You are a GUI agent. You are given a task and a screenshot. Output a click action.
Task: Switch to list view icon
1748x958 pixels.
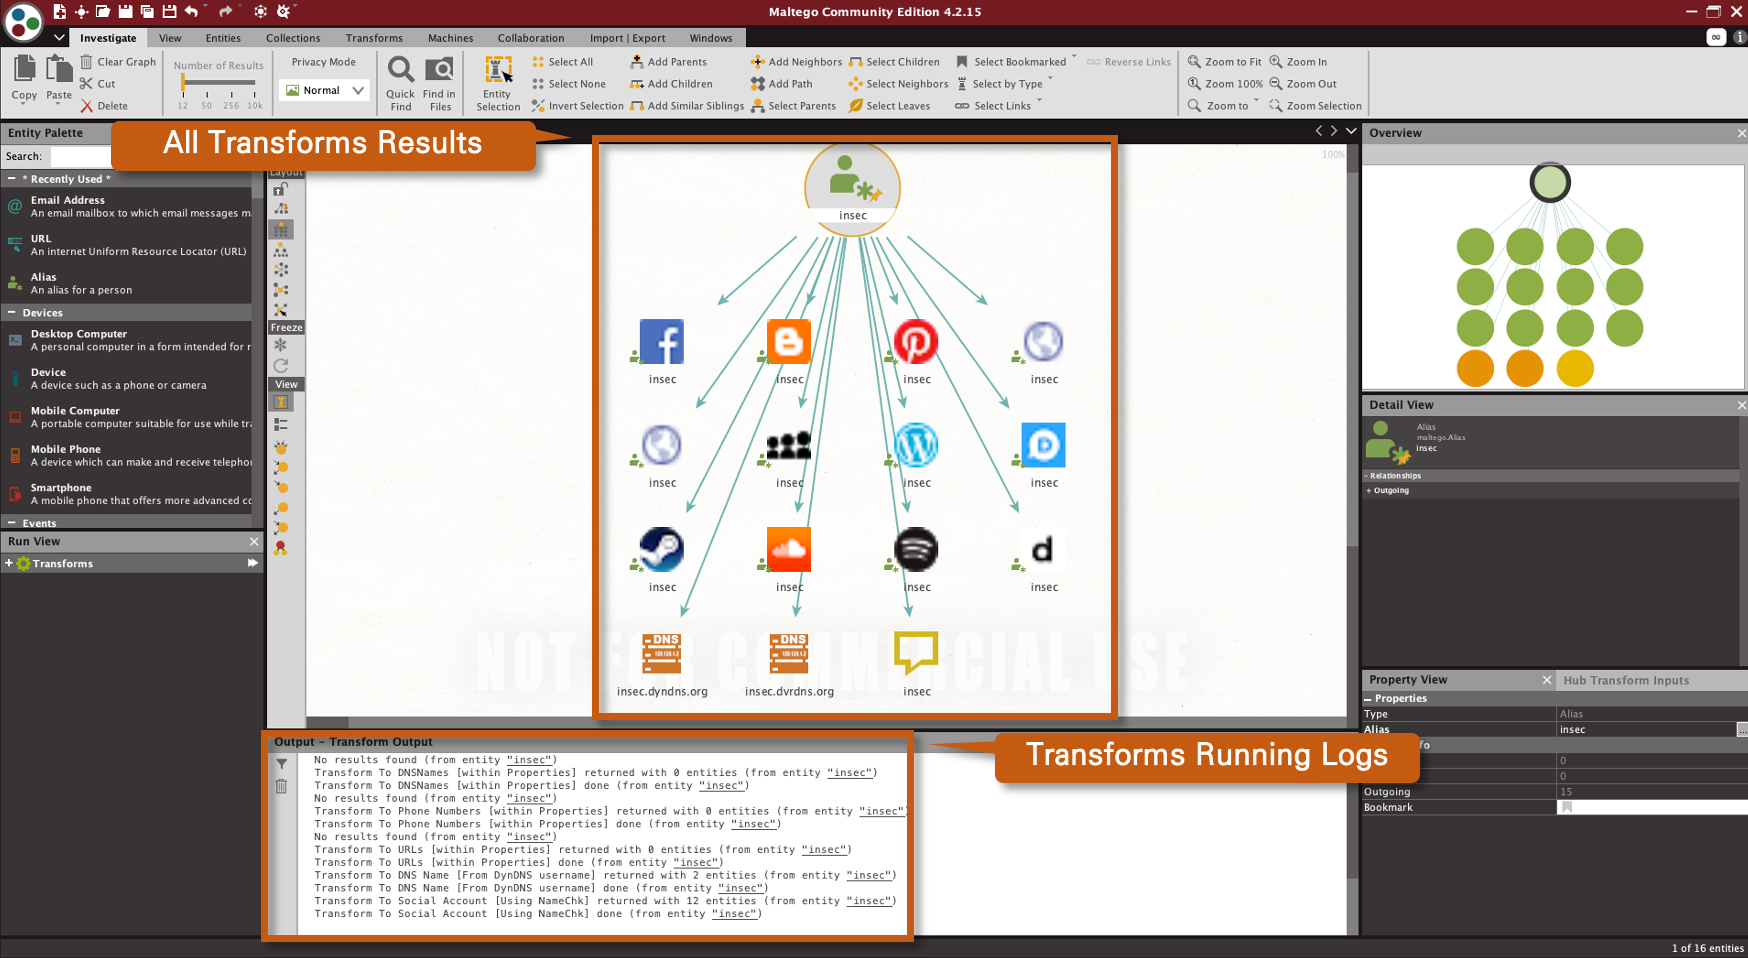(281, 424)
